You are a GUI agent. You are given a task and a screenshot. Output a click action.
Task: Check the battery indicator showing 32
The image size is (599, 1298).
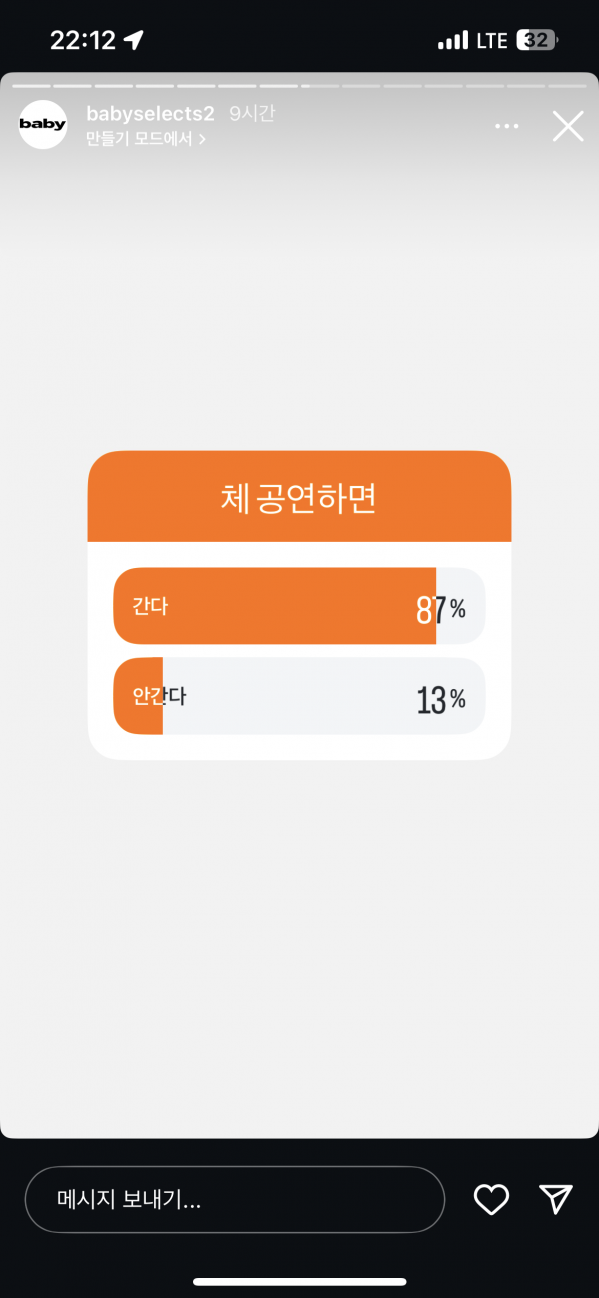tap(538, 40)
